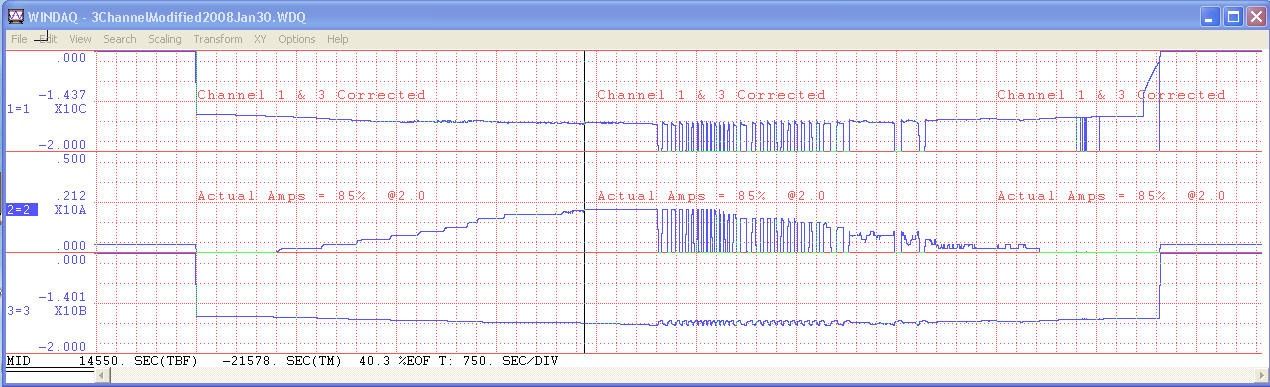The image size is (1270, 387).
Task: Open the Edit menu
Action: (47, 39)
